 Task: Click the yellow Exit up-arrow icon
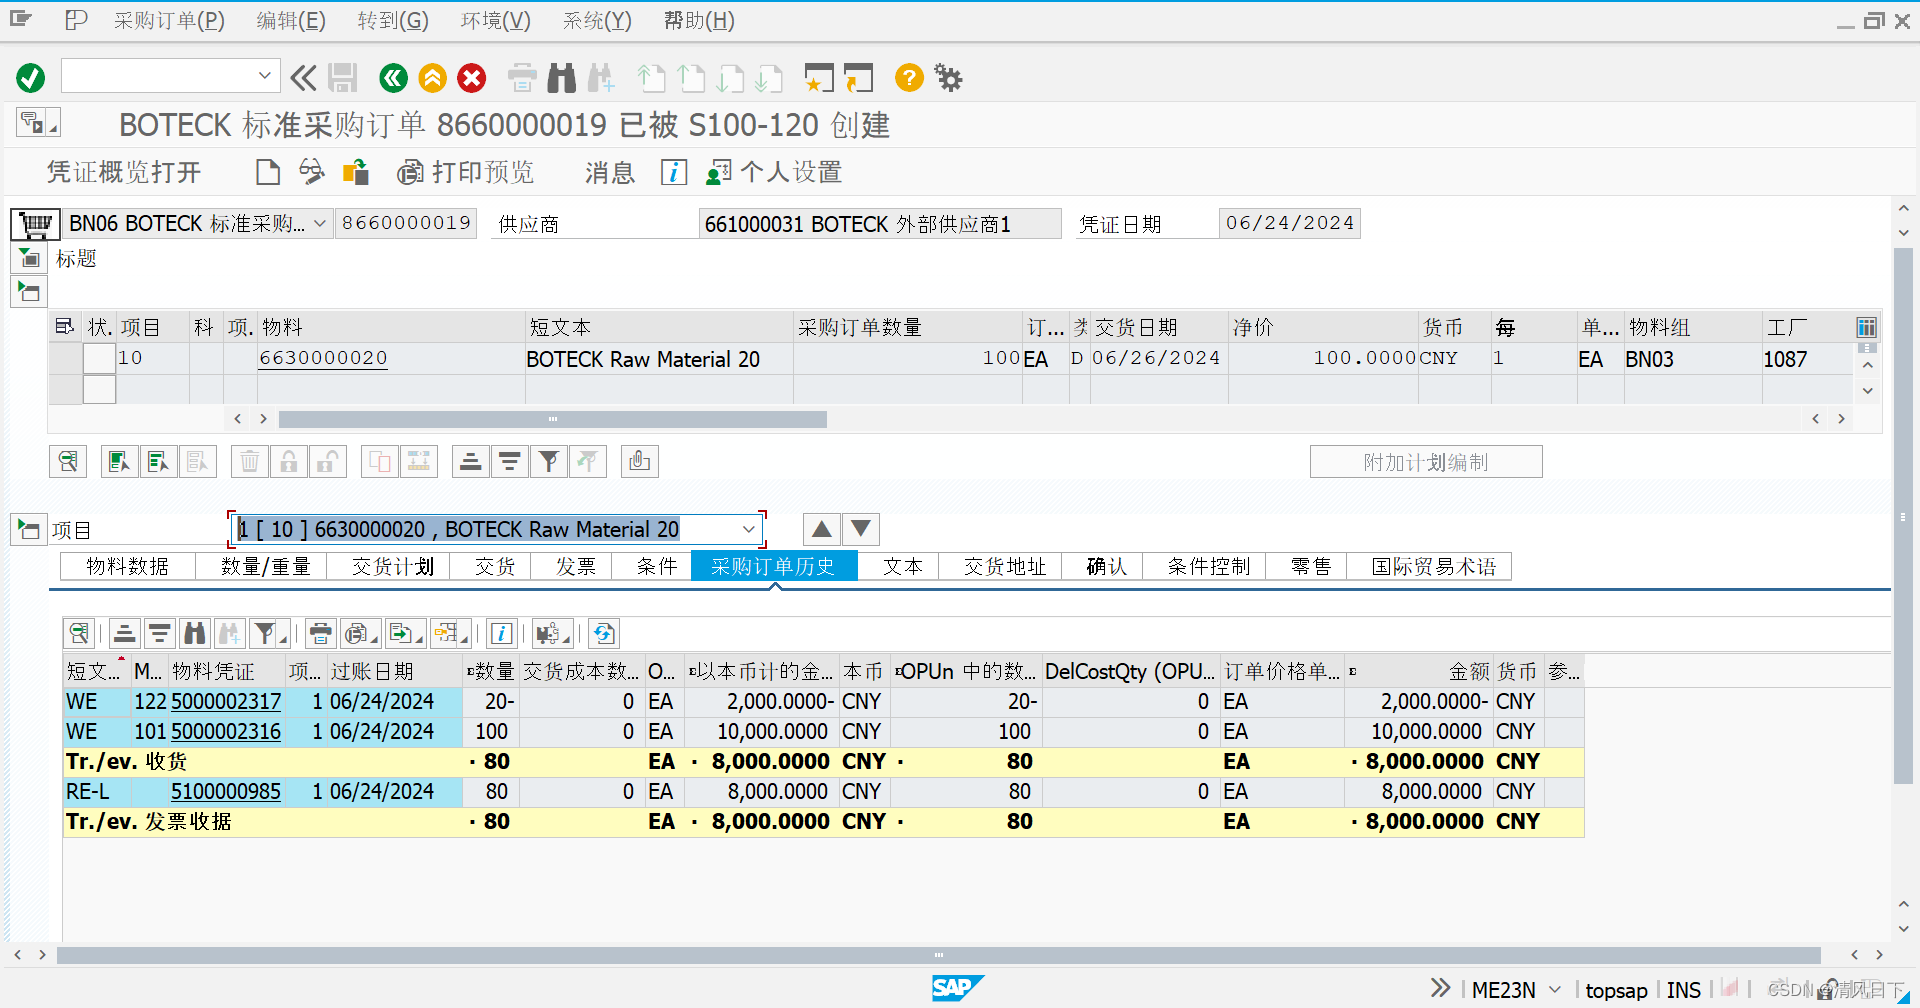[x=433, y=78]
